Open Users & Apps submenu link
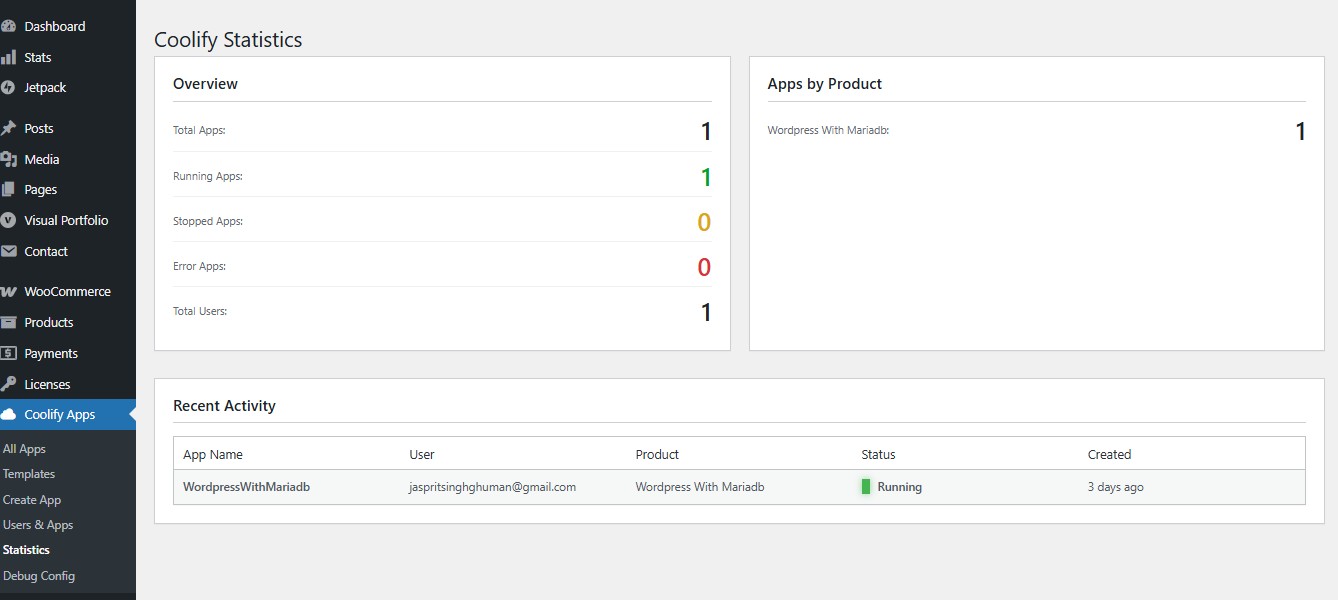1338x600 pixels. pos(38,525)
